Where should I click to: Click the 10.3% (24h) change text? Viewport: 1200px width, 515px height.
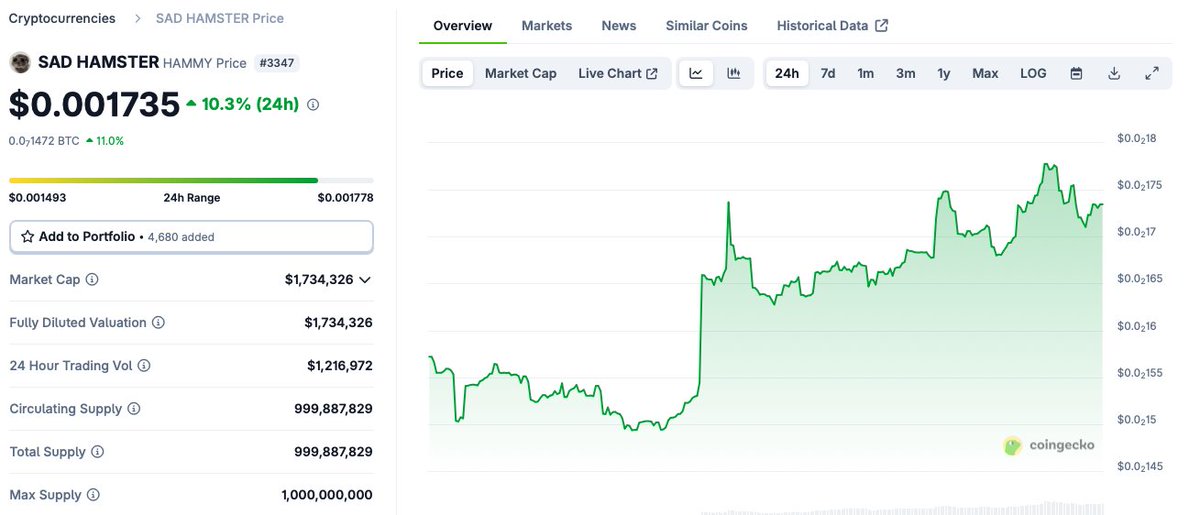pyautogui.click(x=250, y=104)
